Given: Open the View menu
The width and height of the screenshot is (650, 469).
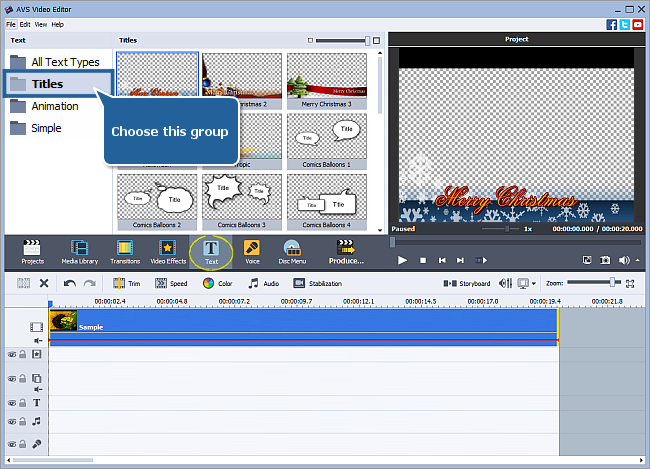Looking at the screenshot, I should 41,24.
